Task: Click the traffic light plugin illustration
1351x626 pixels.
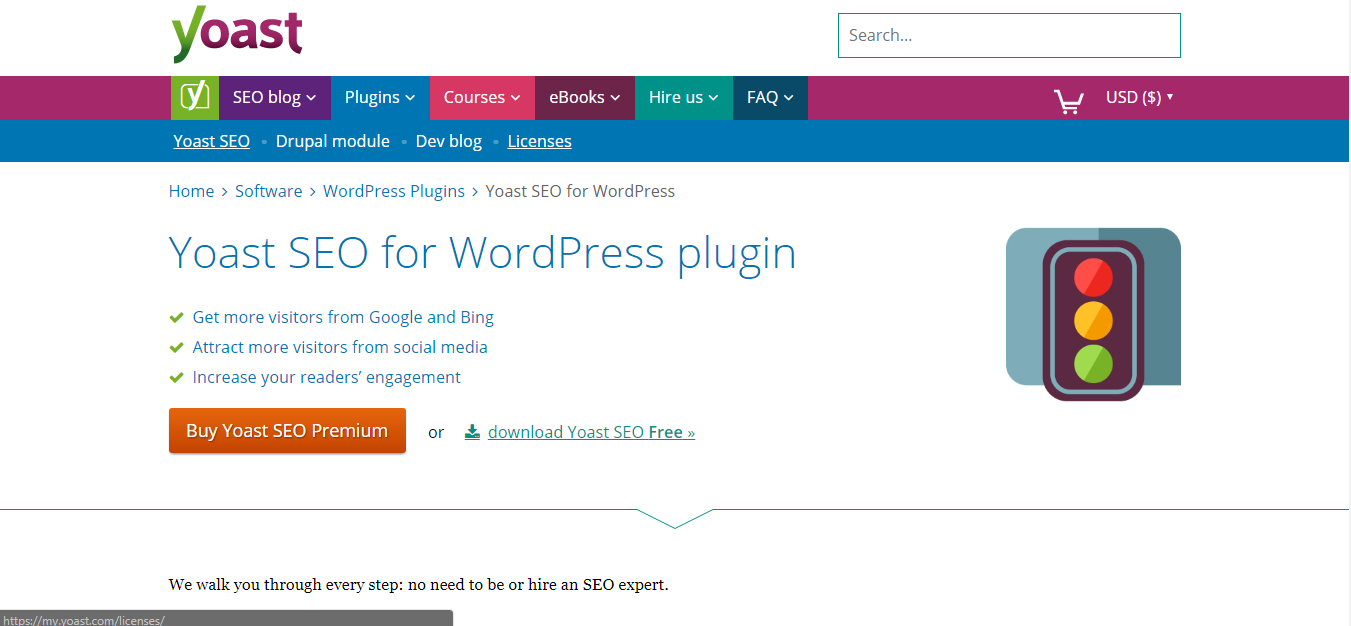Action: click(x=1093, y=314)
